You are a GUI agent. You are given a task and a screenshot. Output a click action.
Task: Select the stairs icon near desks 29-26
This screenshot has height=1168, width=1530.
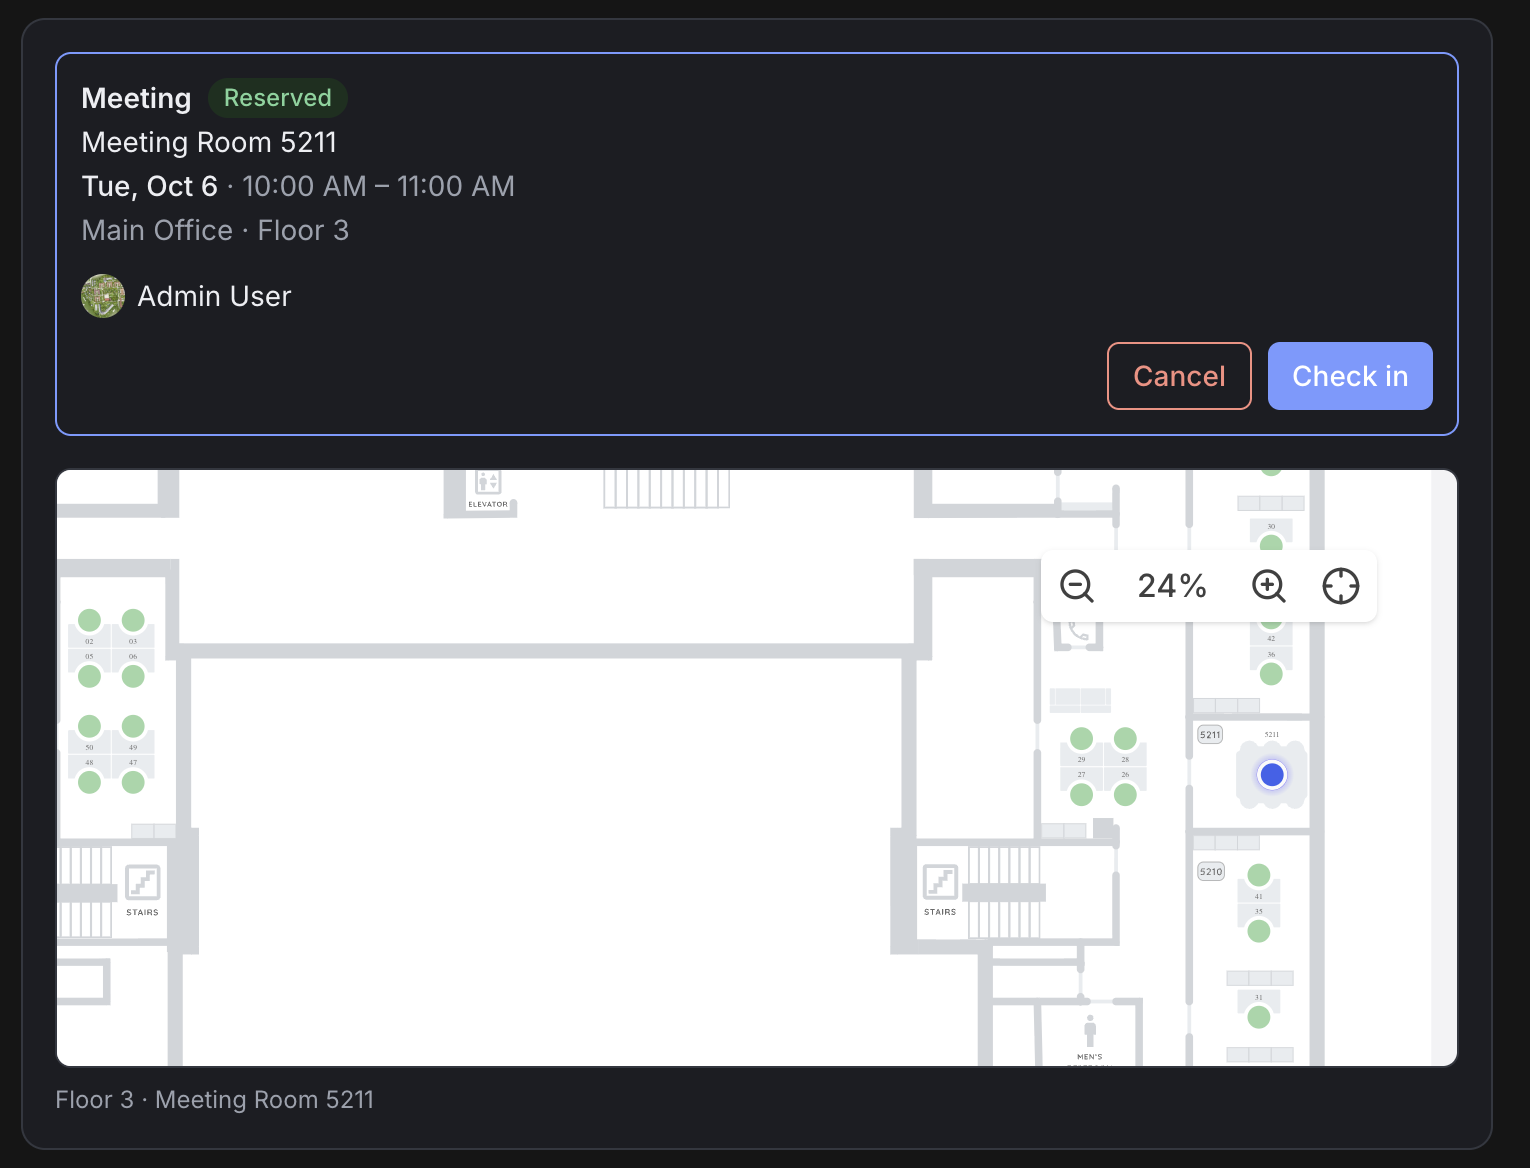pyautogui.click(x=940, y=883)
